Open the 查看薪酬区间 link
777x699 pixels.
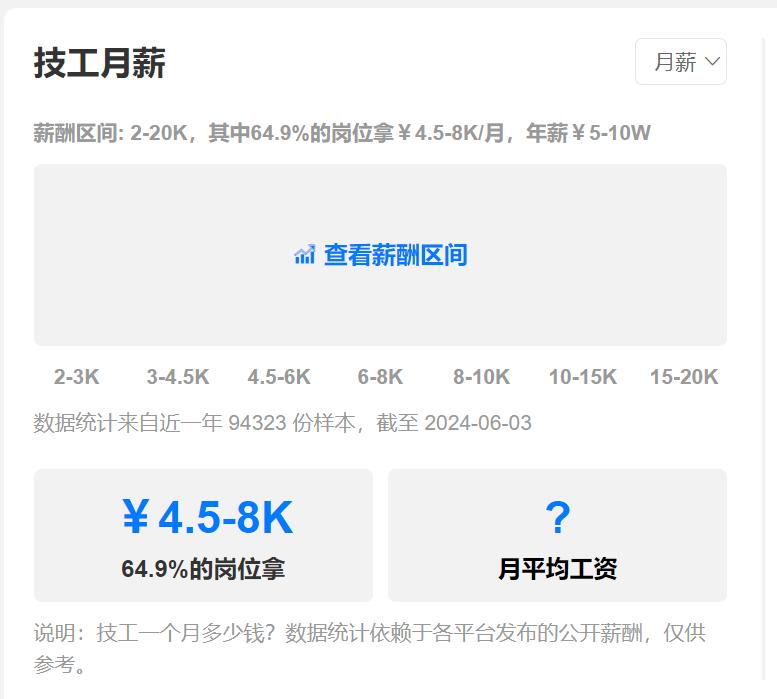pyautogui.click(x=395, y=255)
